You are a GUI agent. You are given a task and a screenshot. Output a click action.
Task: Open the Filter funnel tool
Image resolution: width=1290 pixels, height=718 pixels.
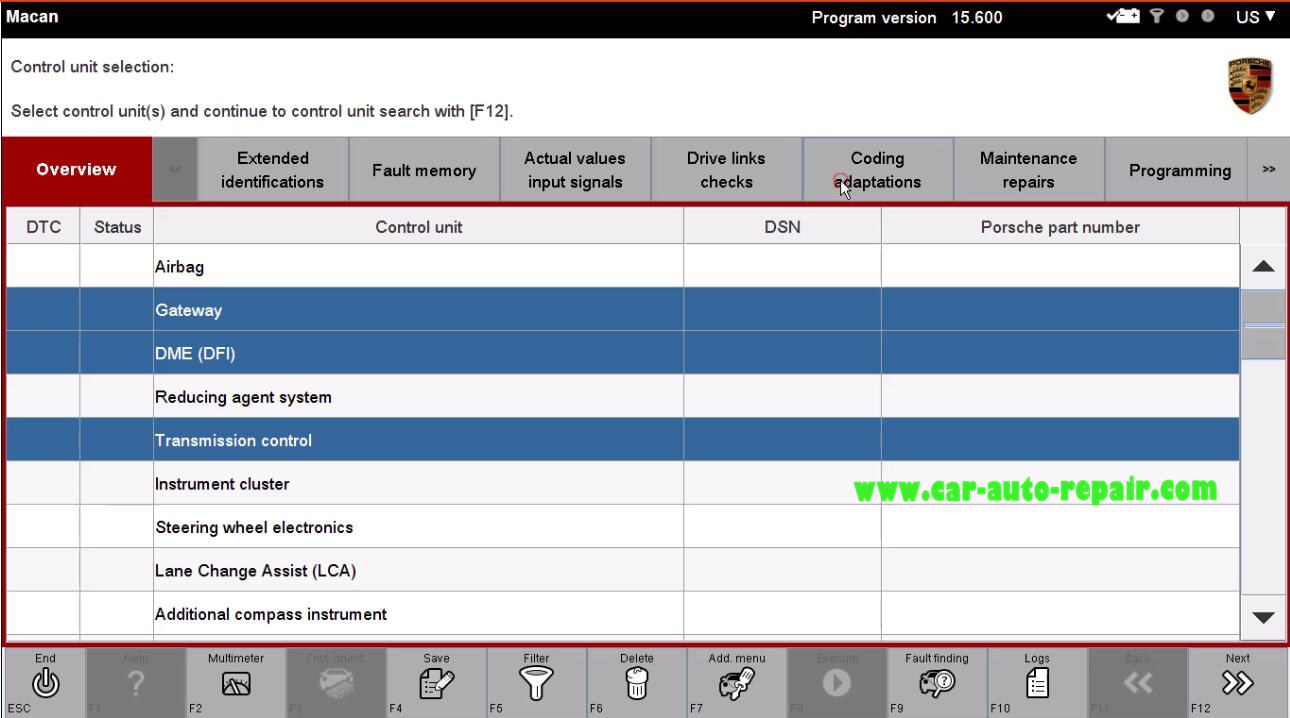click(x=536, y=682)
